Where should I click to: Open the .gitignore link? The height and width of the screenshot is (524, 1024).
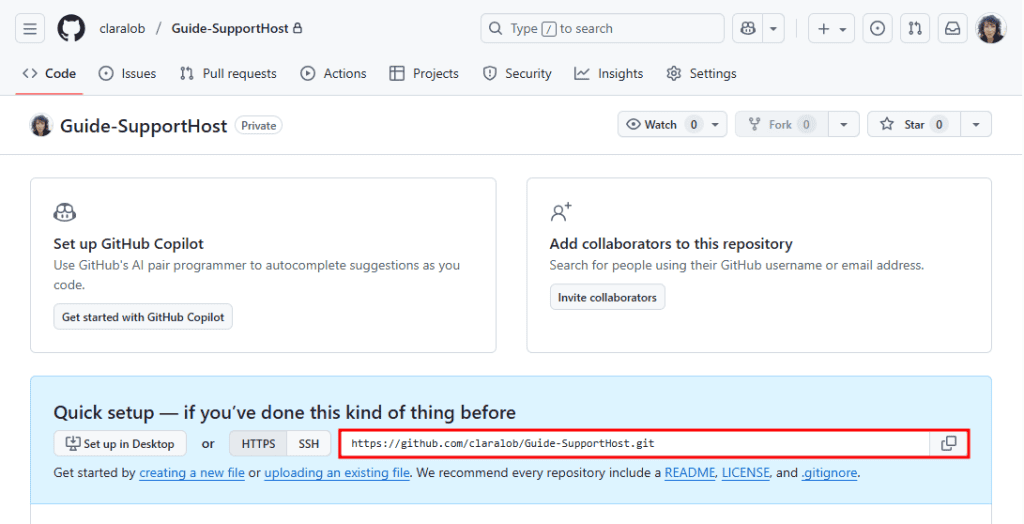point(829,472)
